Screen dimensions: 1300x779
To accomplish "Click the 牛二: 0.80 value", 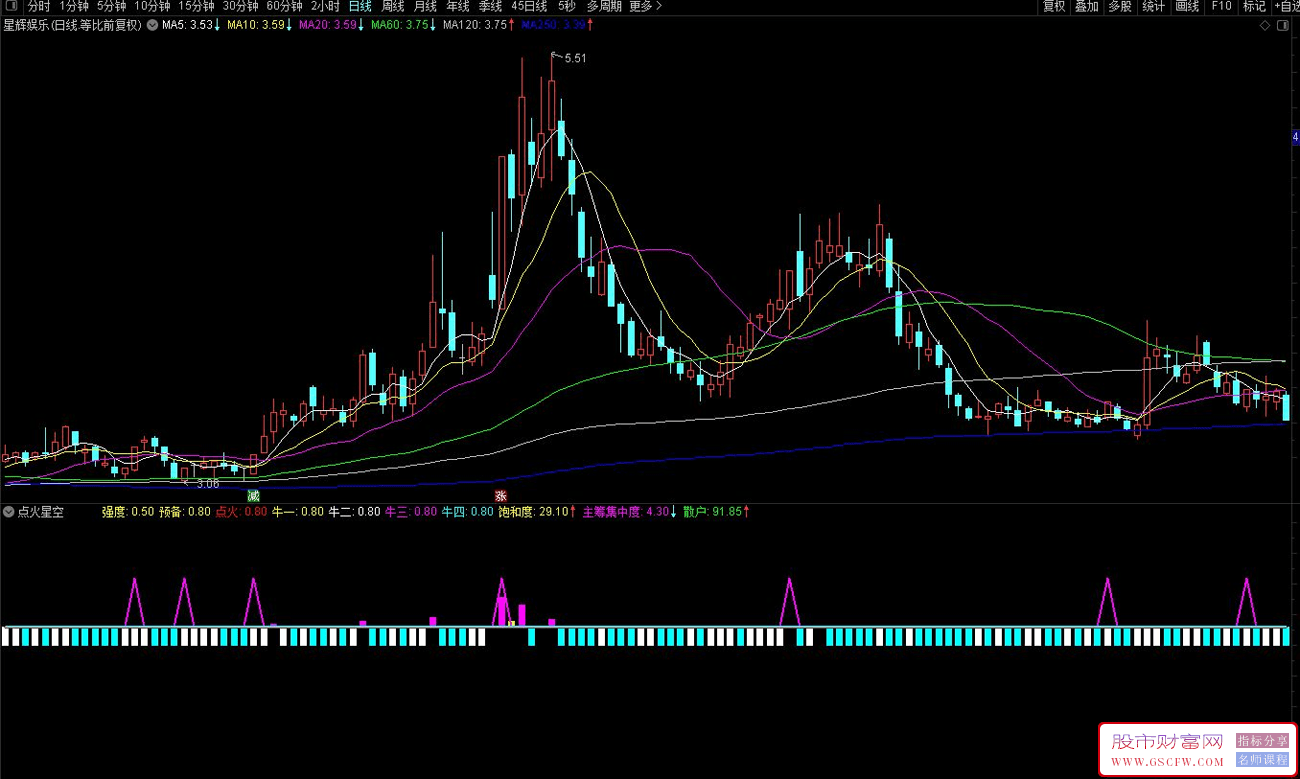I will click(355, 512).
